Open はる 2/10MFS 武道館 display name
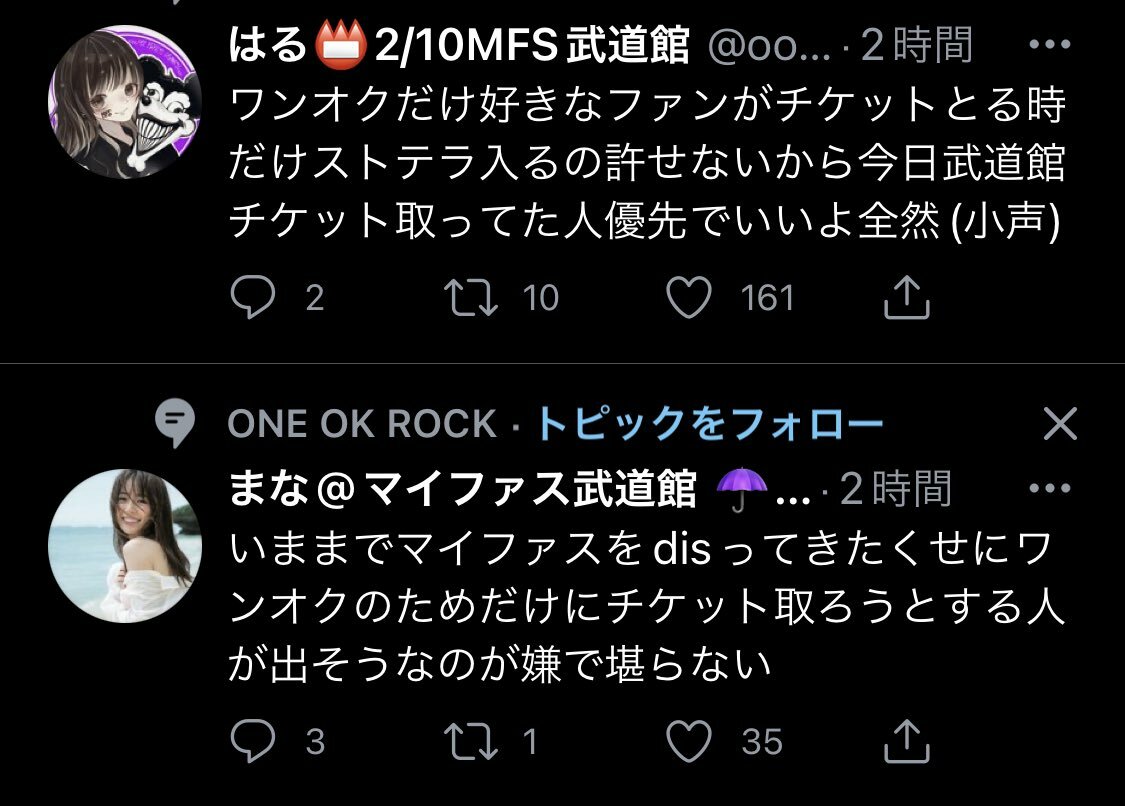The image size is (1125, 806). (x=459, y=45)
